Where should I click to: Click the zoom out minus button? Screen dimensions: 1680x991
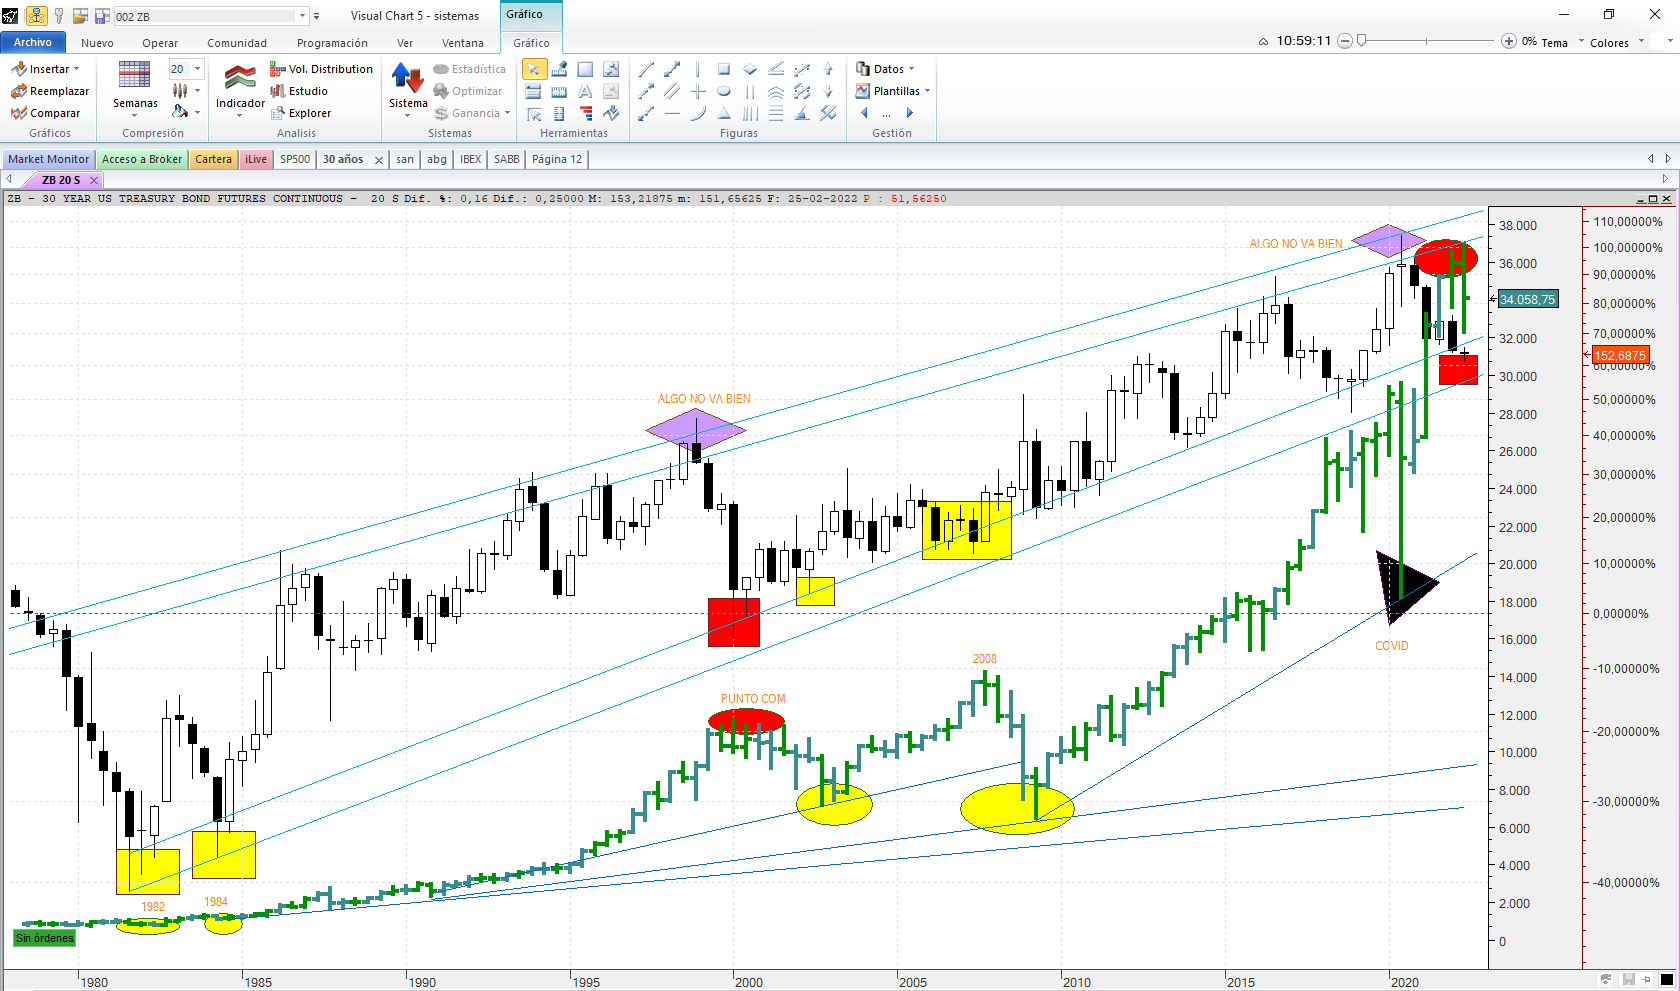pyautogui.click(x=1345, y=41)
